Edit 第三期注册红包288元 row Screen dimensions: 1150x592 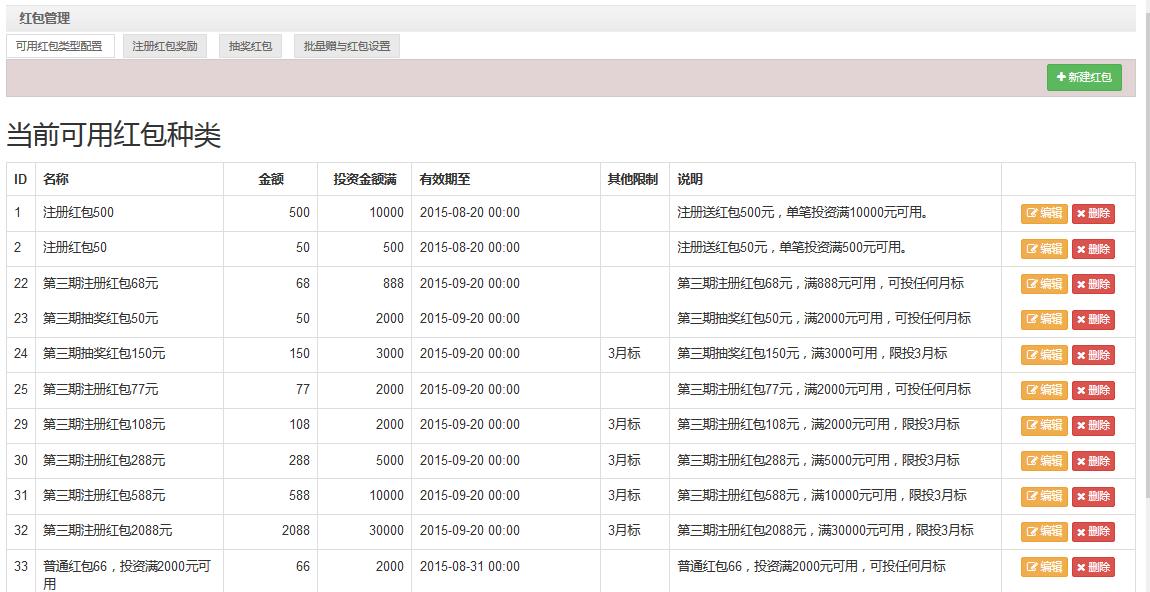(x=1044, y=461)
